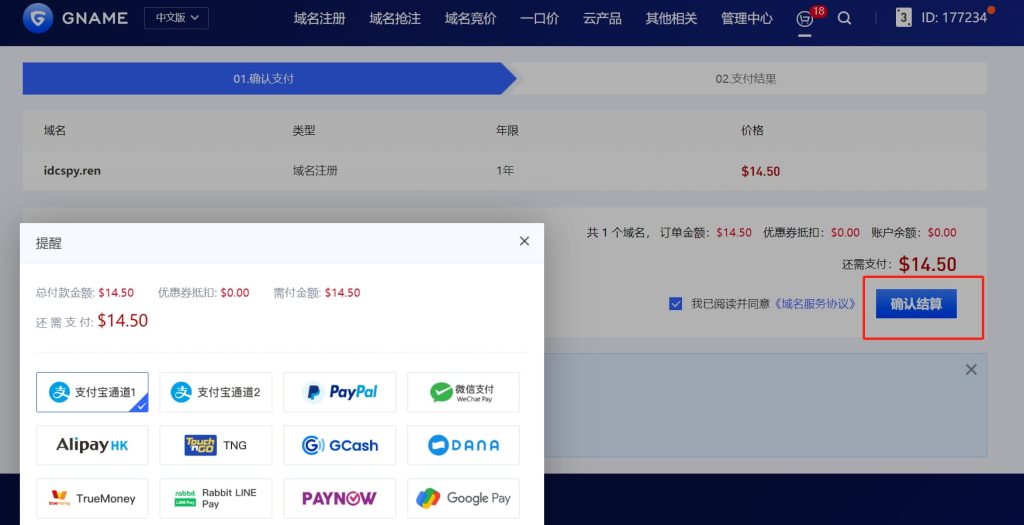Select AlipayHK payment method

click(x=92, y=445)
